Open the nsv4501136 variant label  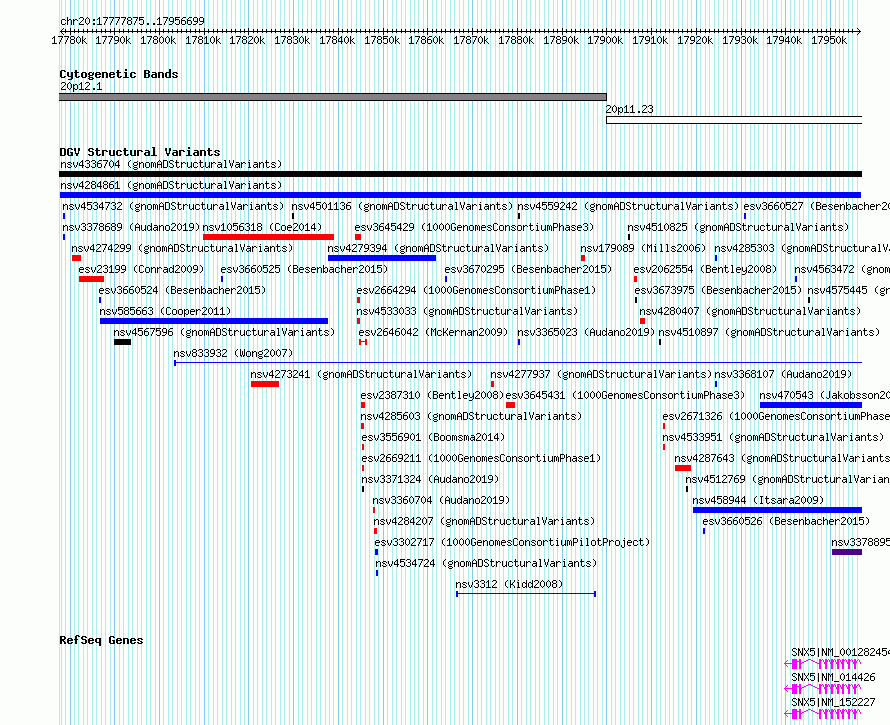[402, 206]
